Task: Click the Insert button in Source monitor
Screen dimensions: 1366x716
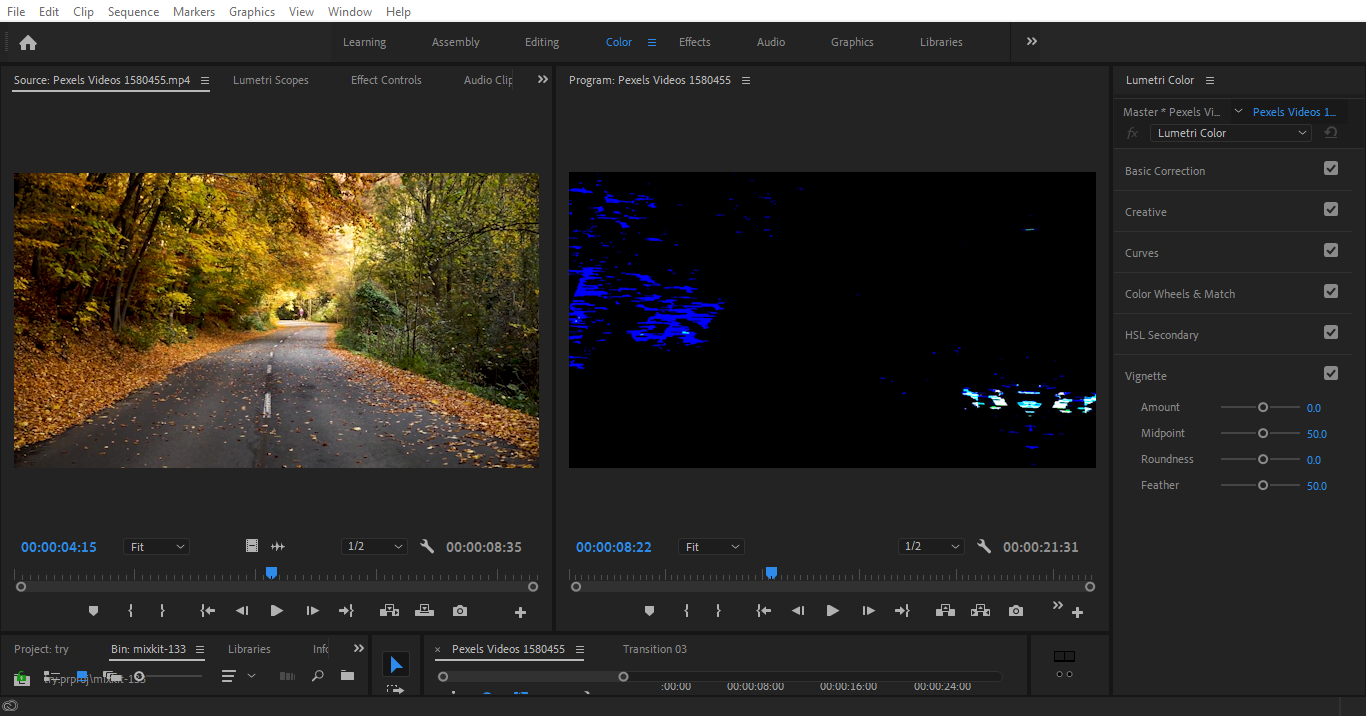Action: click(389, 611)
